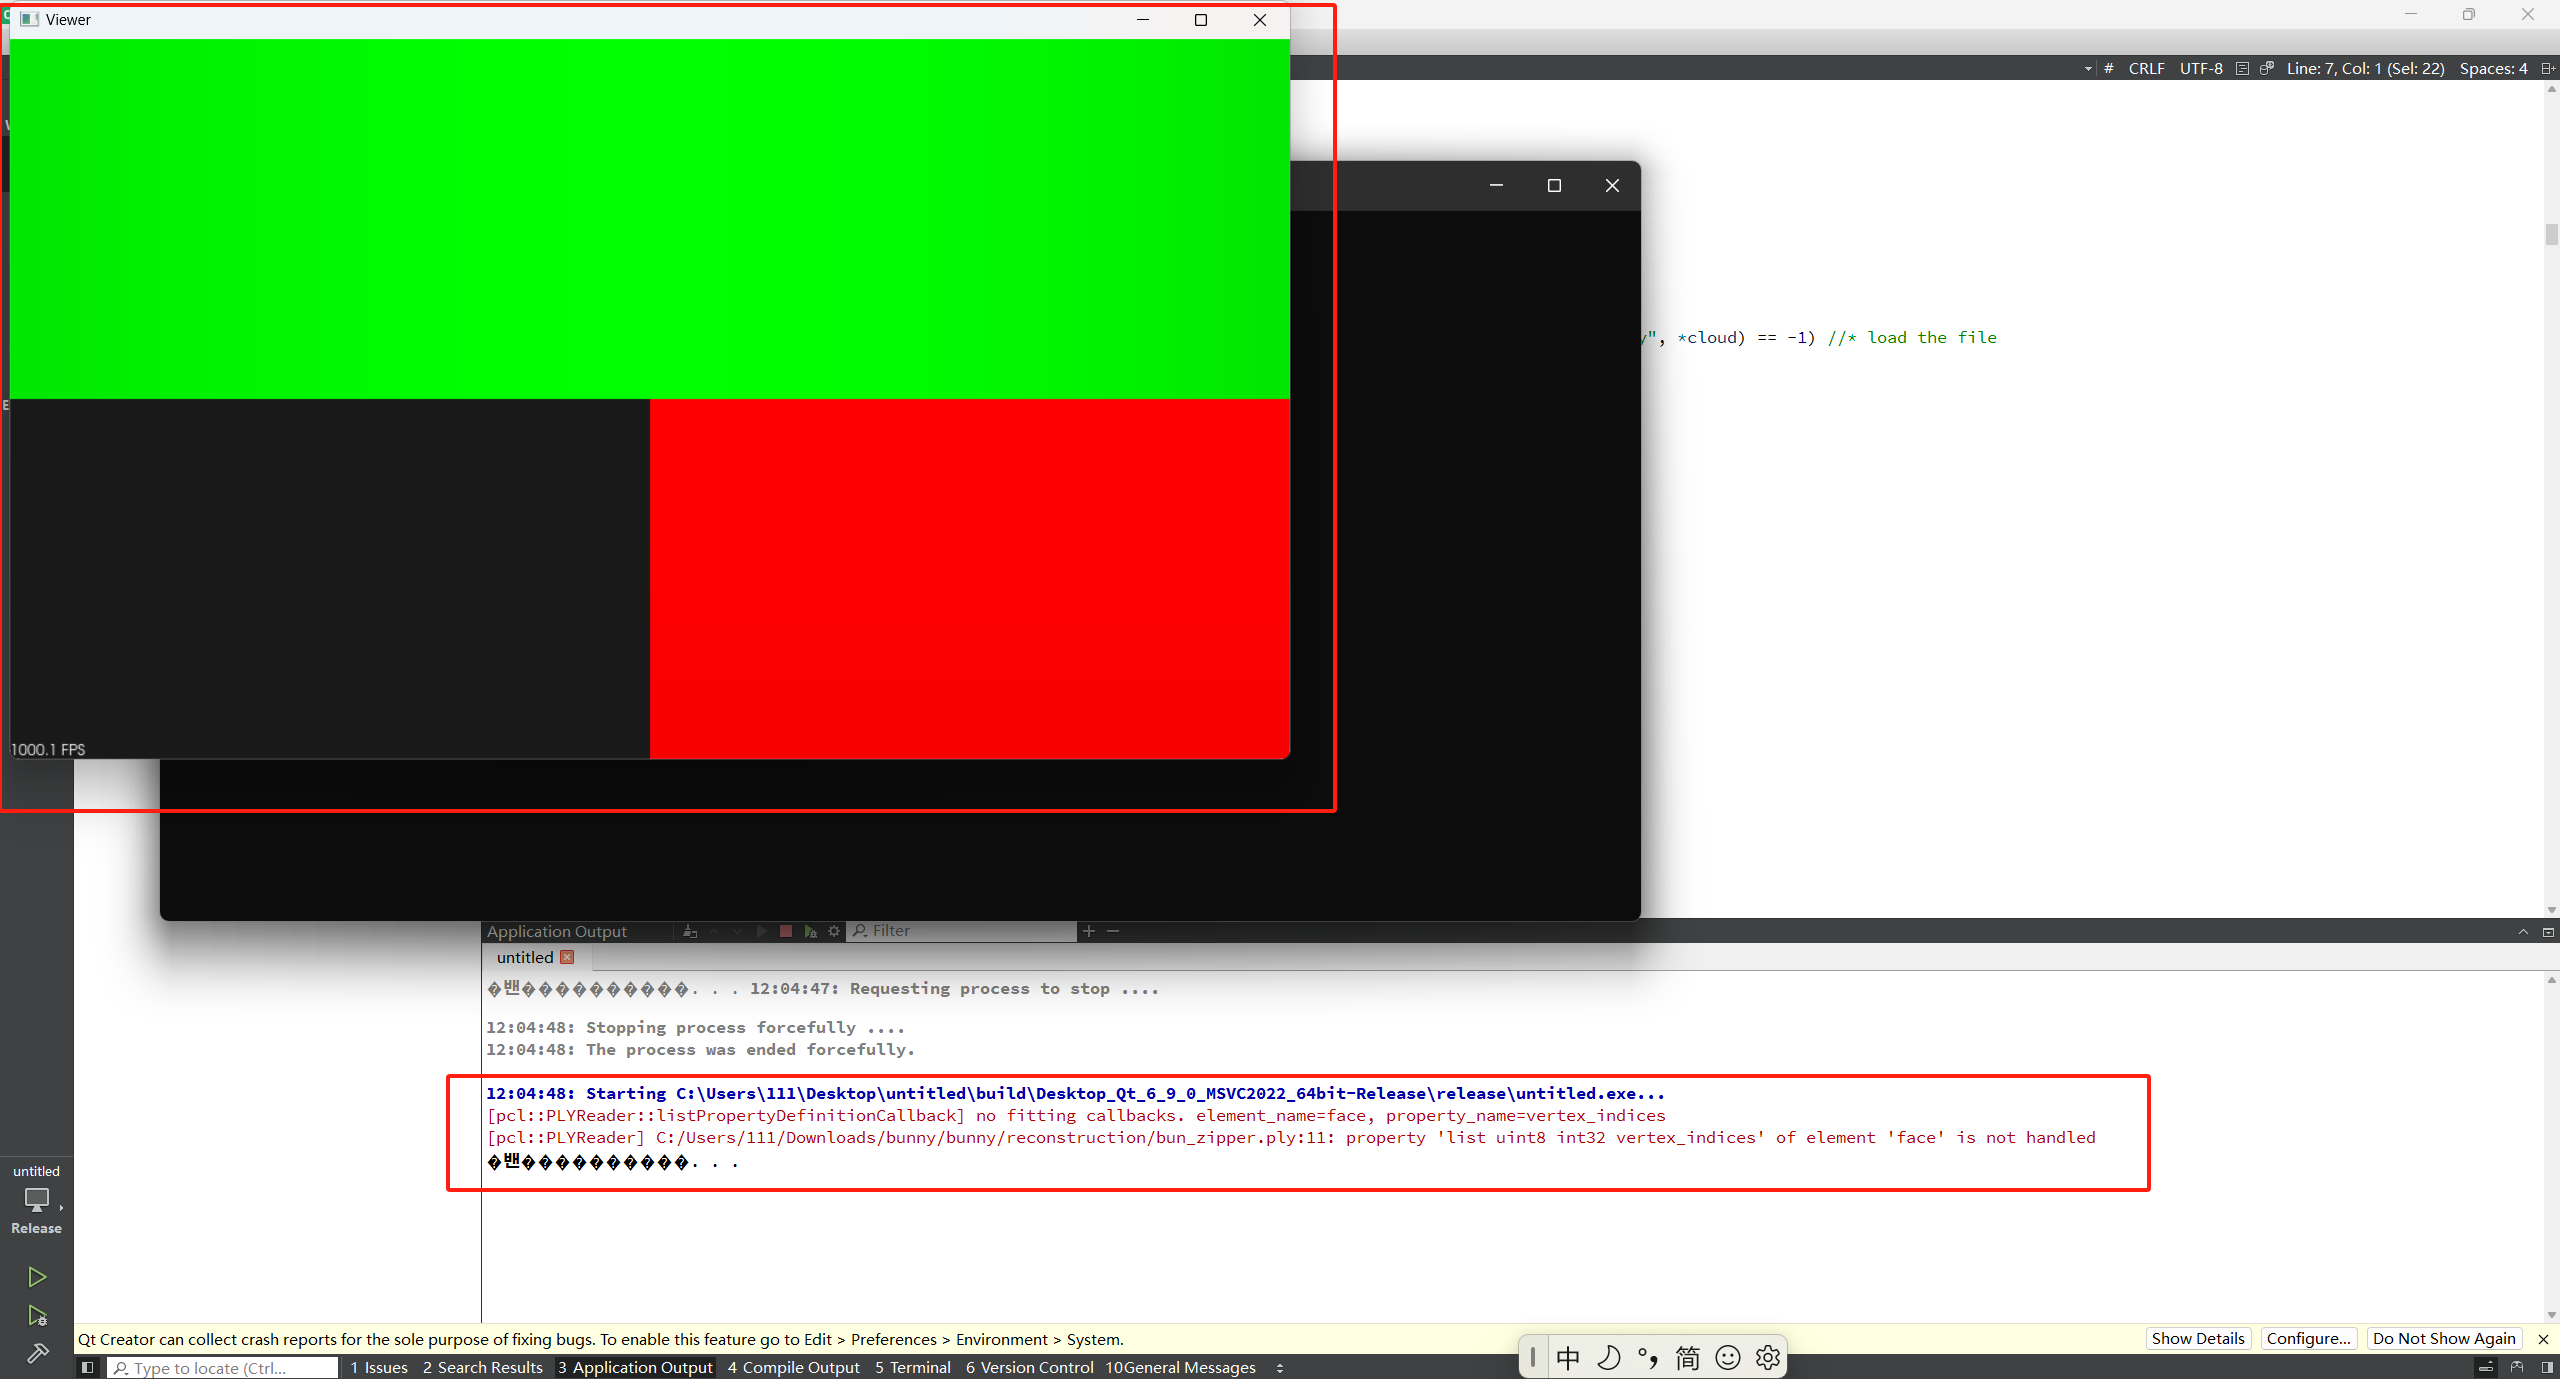Open build settings with the wrench icon
The width and height of the screenshot is (2560, 1379).
[x=37, y=1353]
